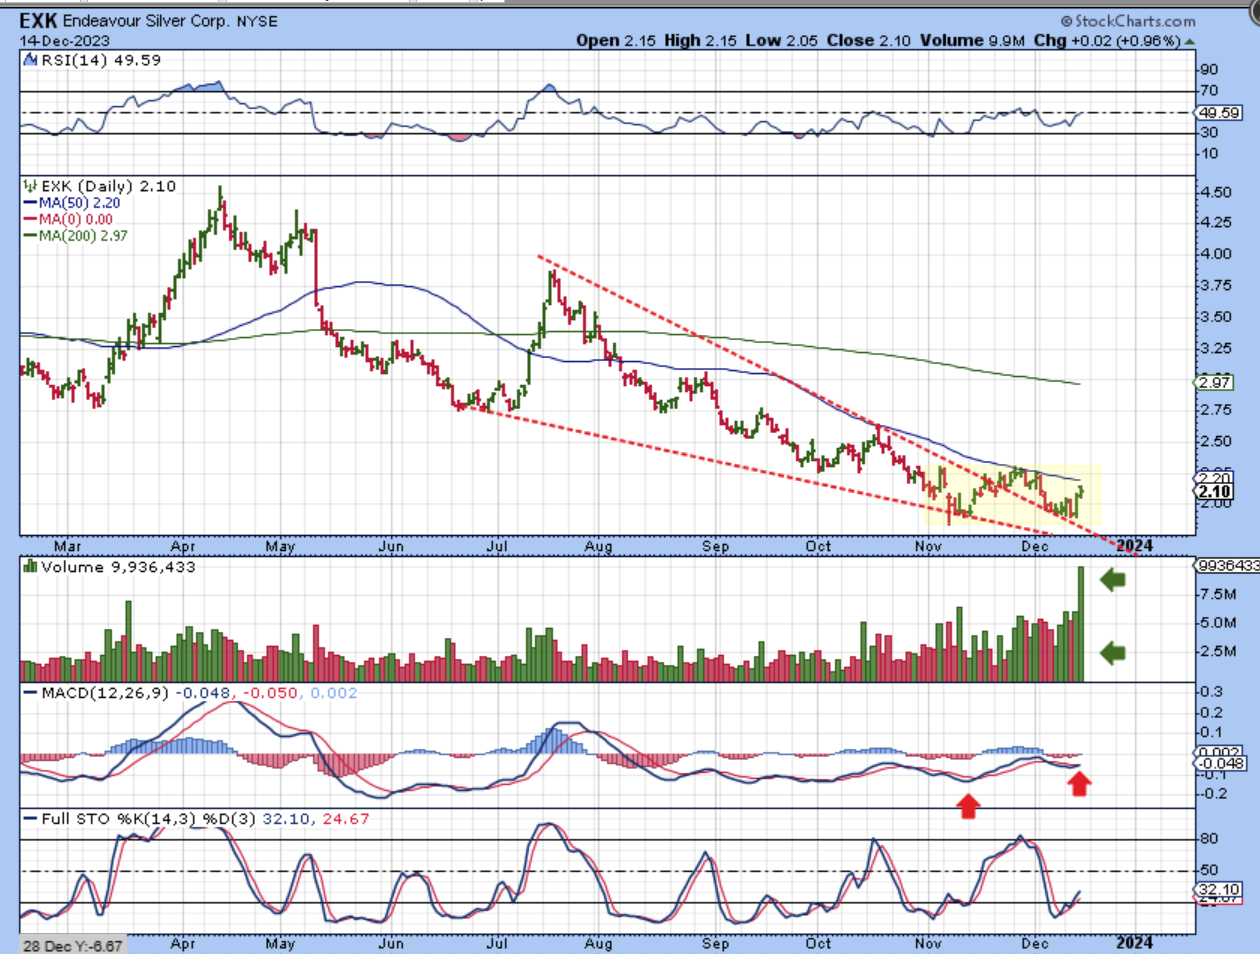The height and width of the screenshot is (954, 1260).
Task: Click the EXK ticker symbol in header
Action: click(x=39, y=21)
